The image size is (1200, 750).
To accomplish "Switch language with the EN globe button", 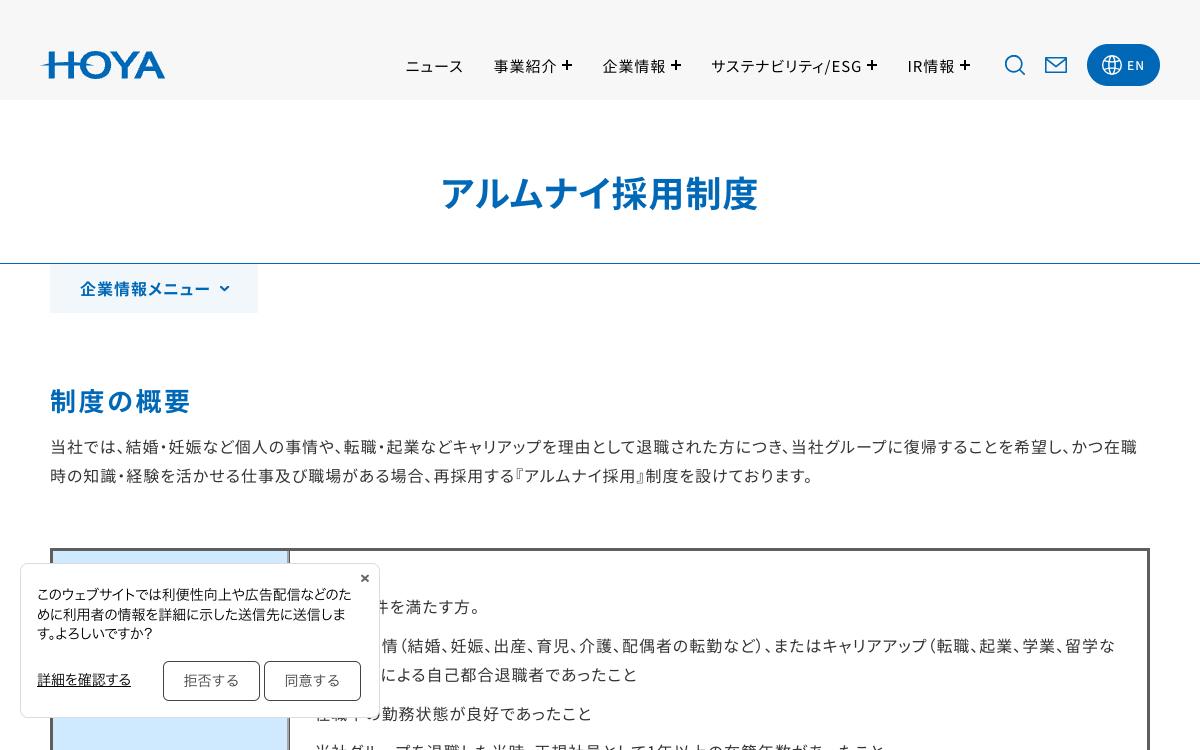I will pyautogui.click(x=1123, y=65).
